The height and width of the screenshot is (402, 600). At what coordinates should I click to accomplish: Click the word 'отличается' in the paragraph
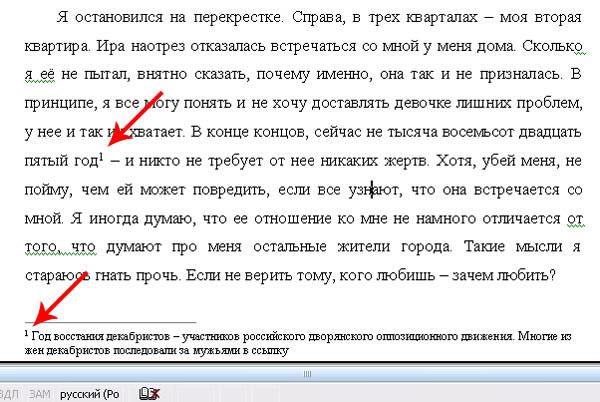[521, 219]
